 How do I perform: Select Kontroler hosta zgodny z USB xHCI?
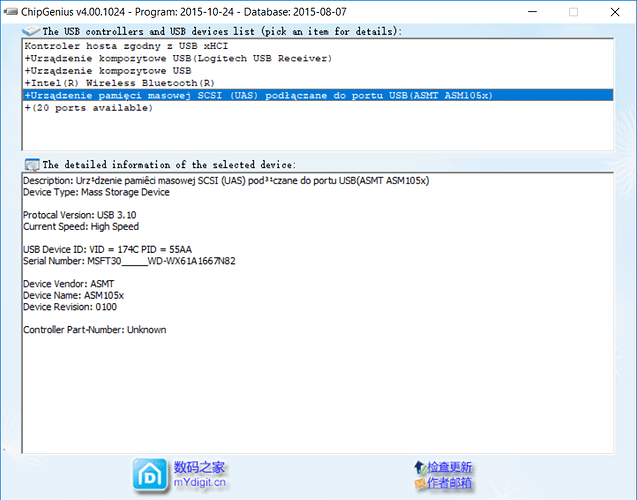point(318,46)
